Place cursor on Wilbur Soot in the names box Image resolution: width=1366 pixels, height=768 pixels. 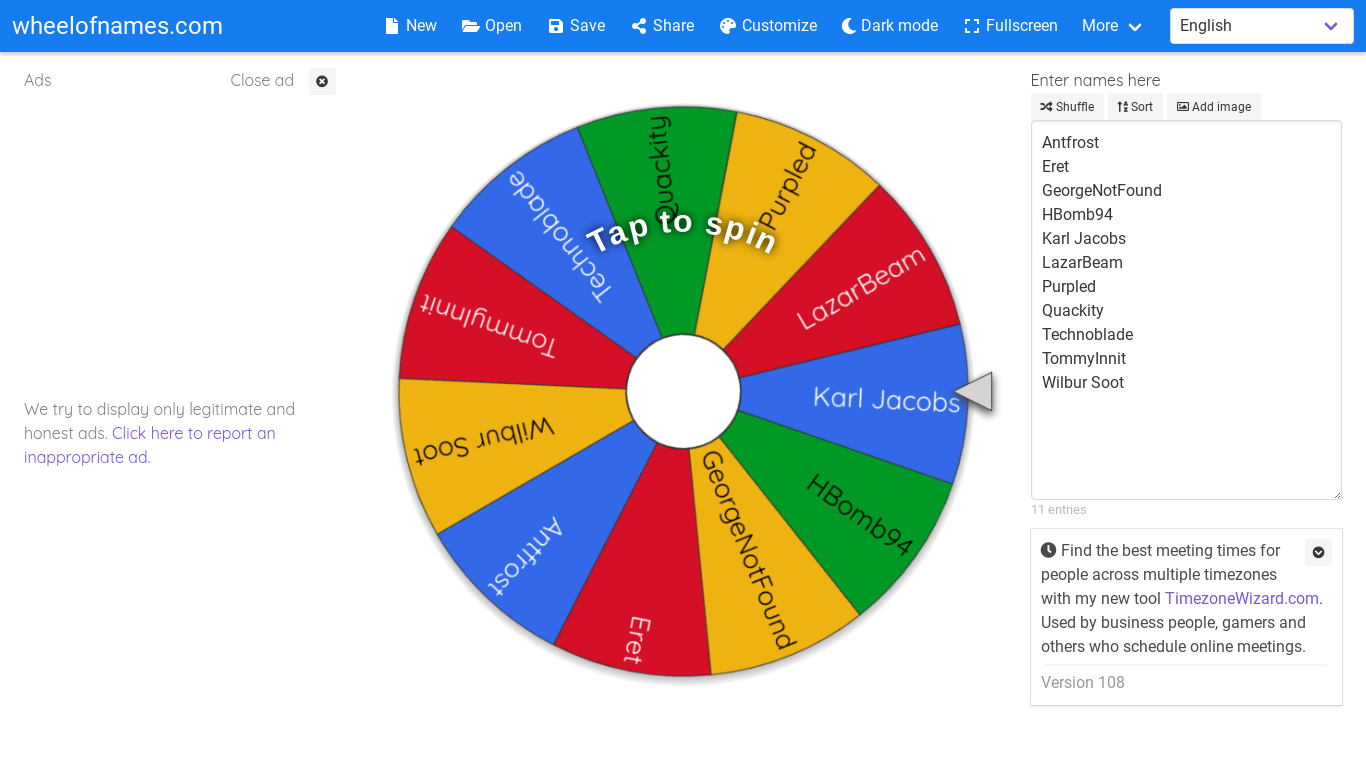point(1083,383)
